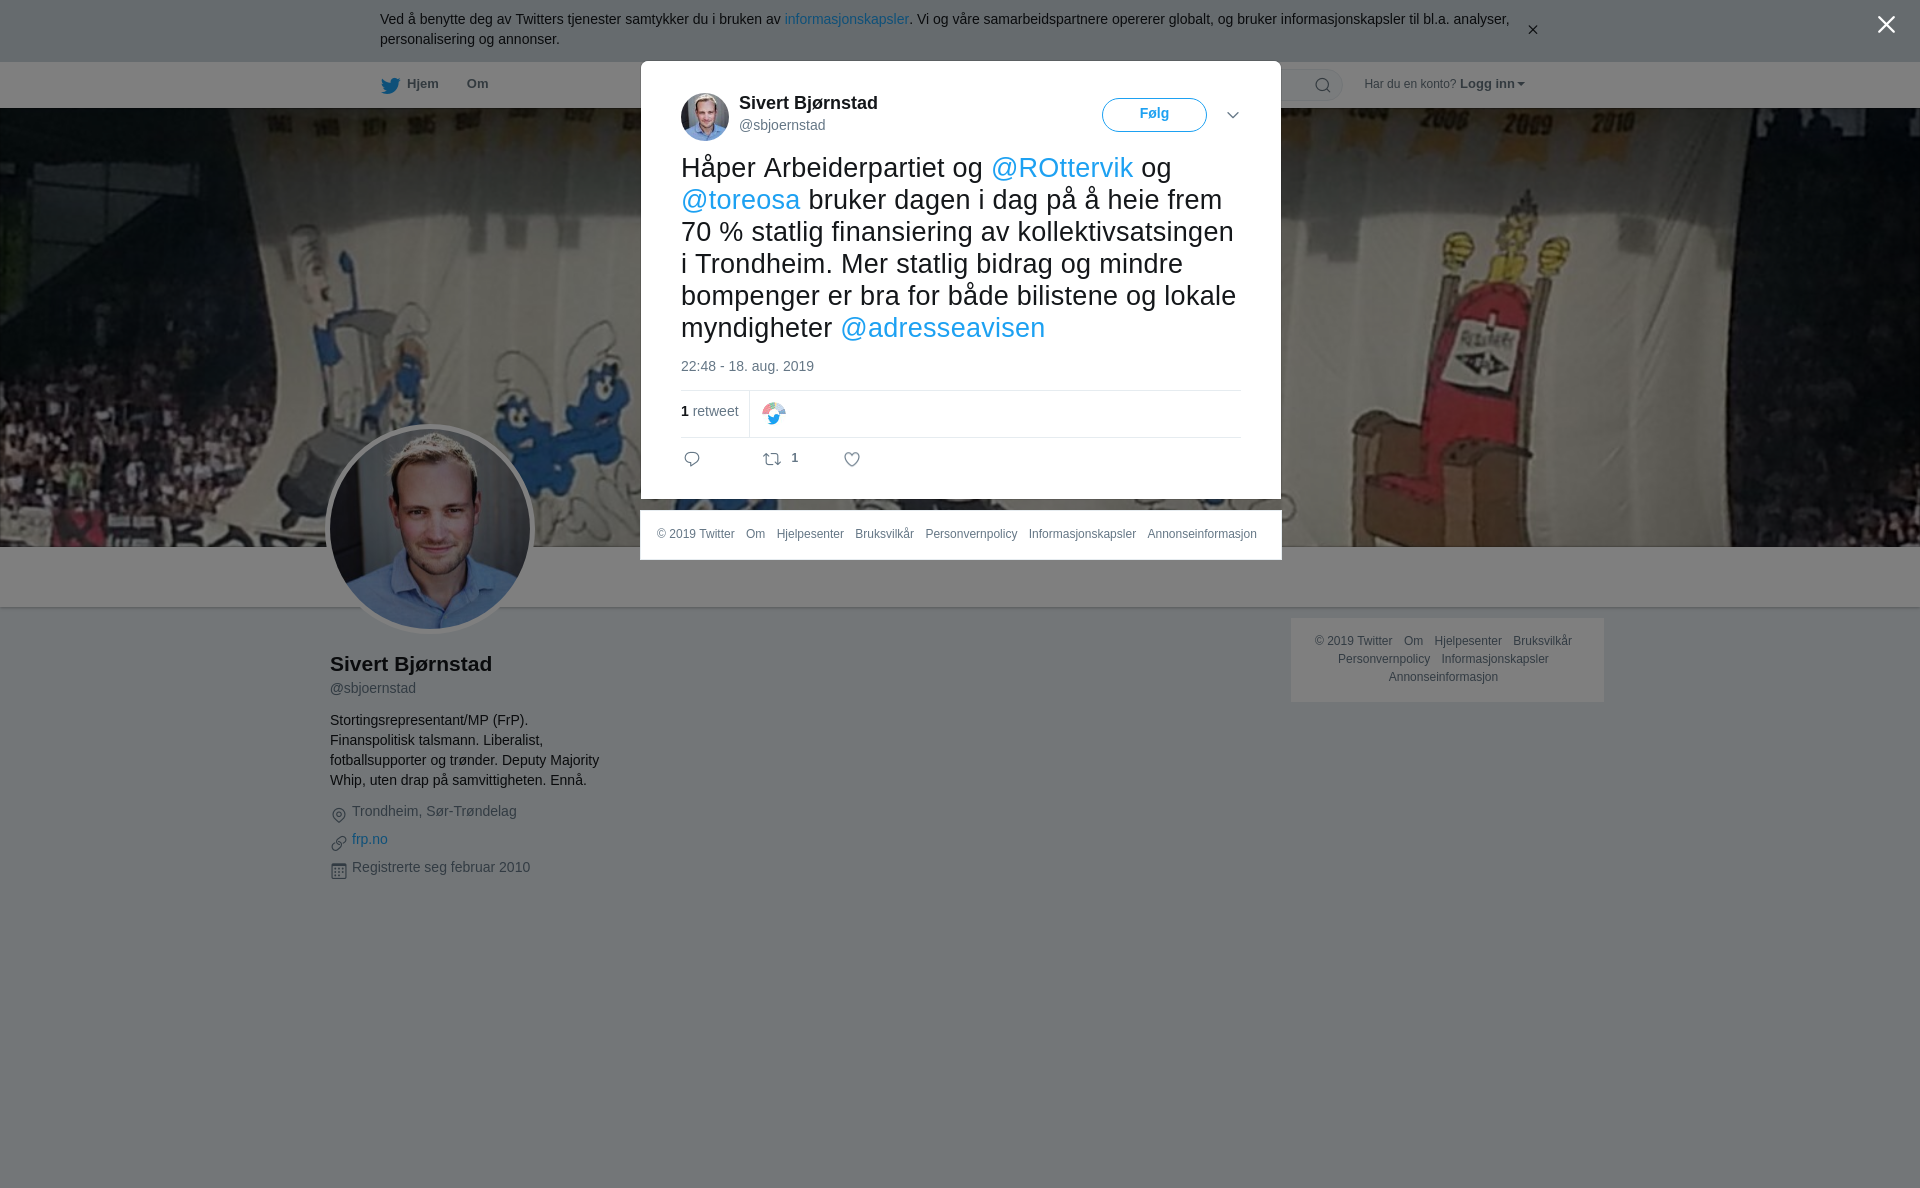
Task: Dismiss the cookie notice with small X
Action: click(1532, 30)
